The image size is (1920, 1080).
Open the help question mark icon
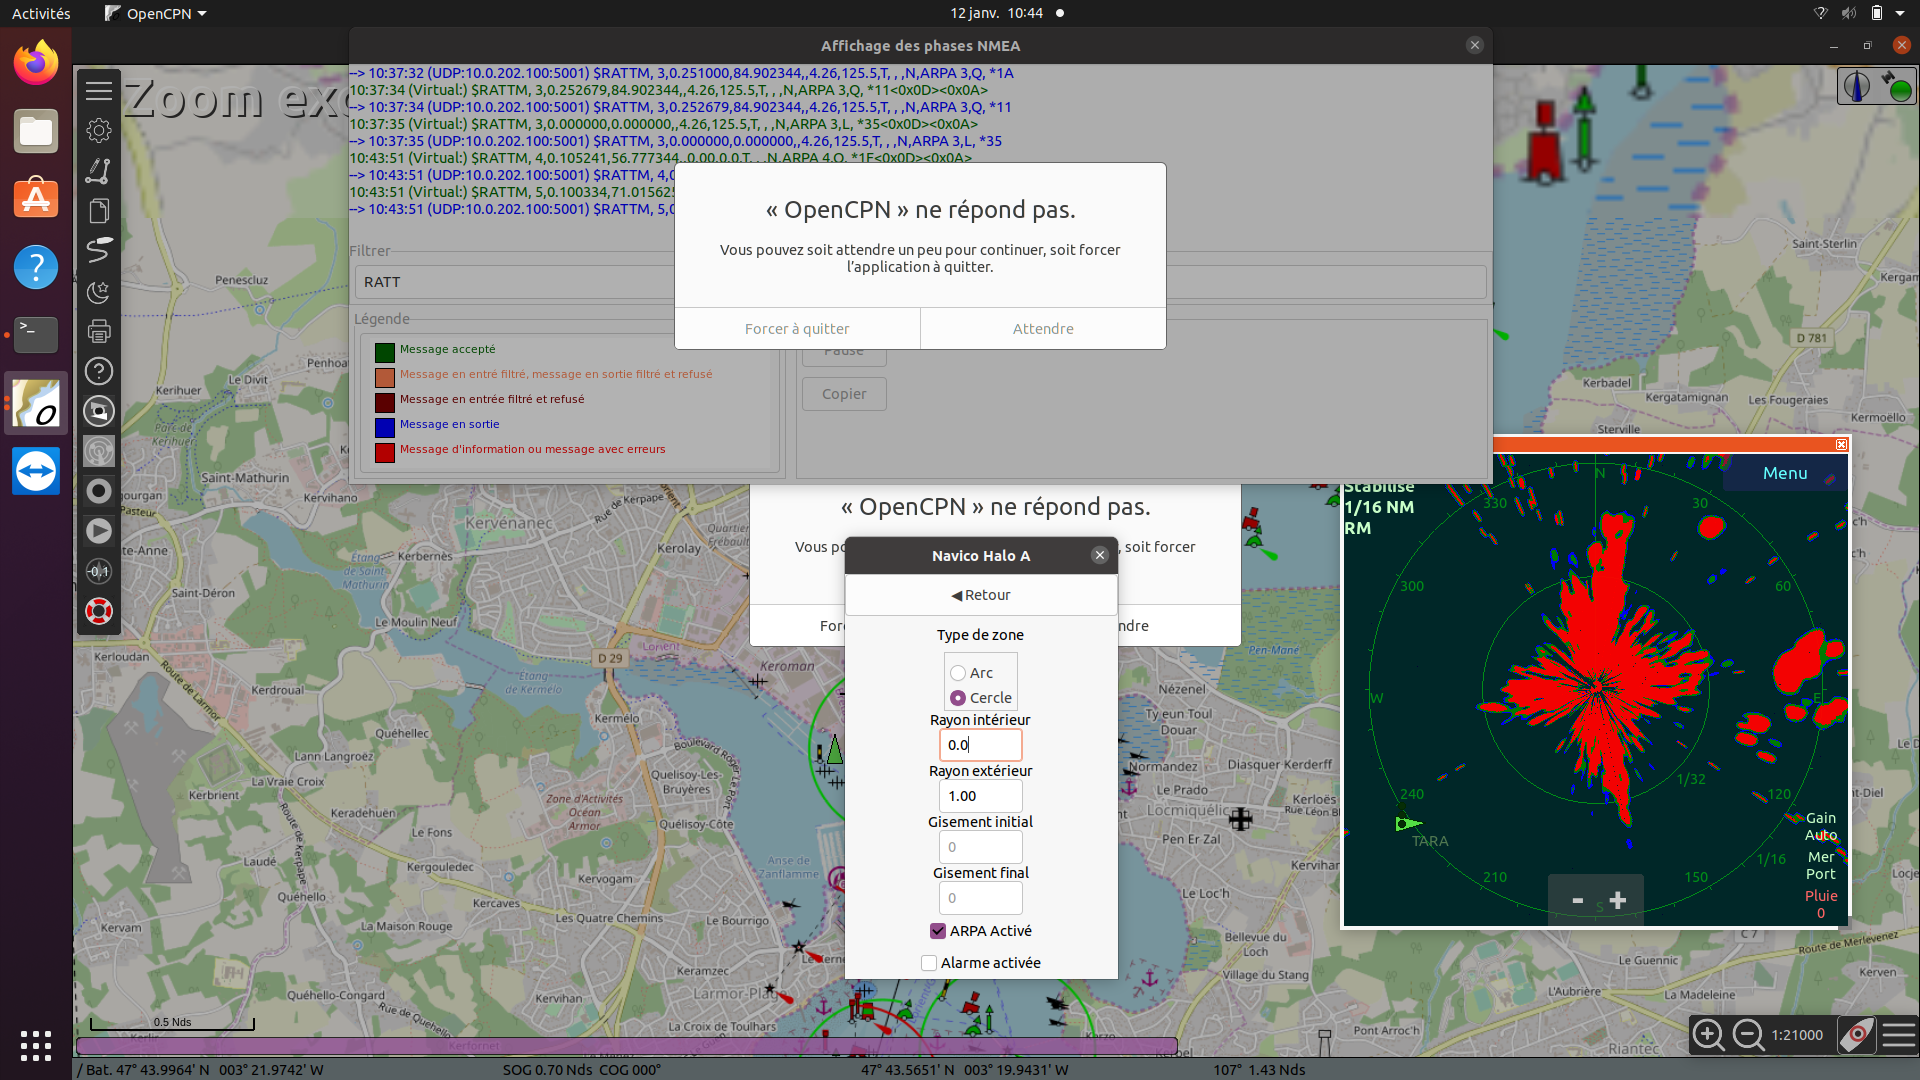[98, 371]
